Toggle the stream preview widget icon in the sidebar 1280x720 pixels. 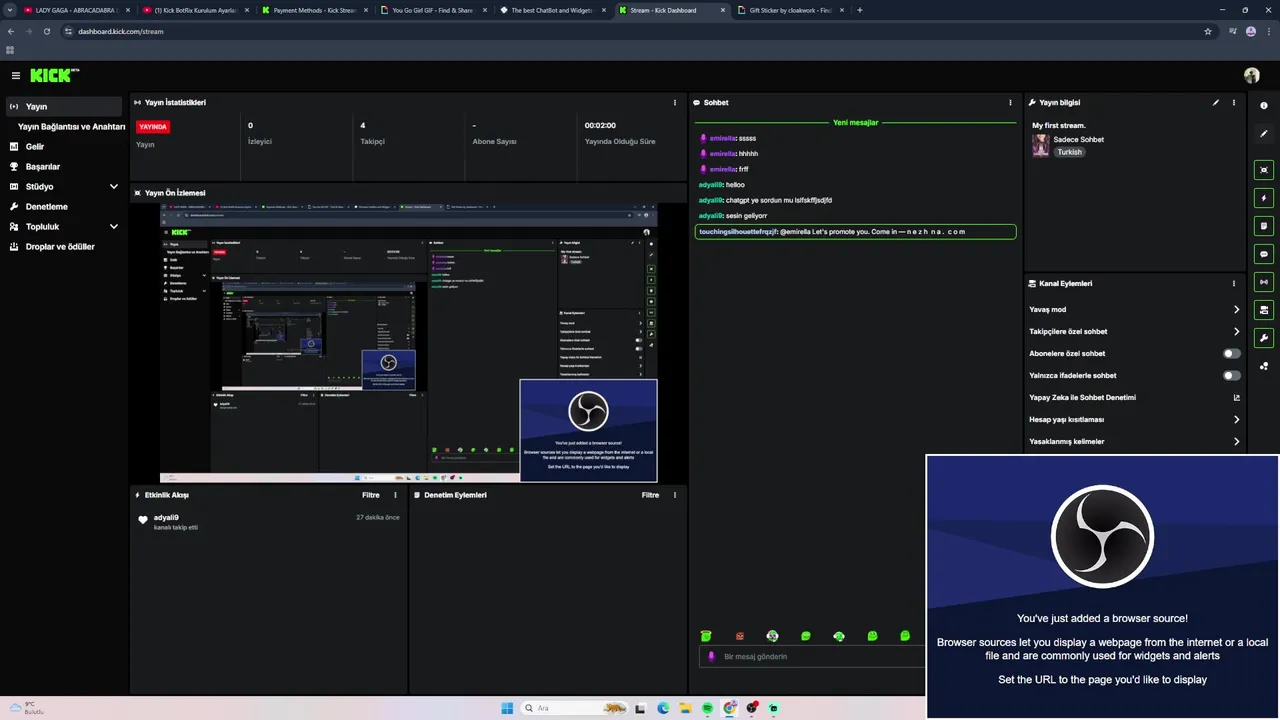click(x=1264, y=170)
